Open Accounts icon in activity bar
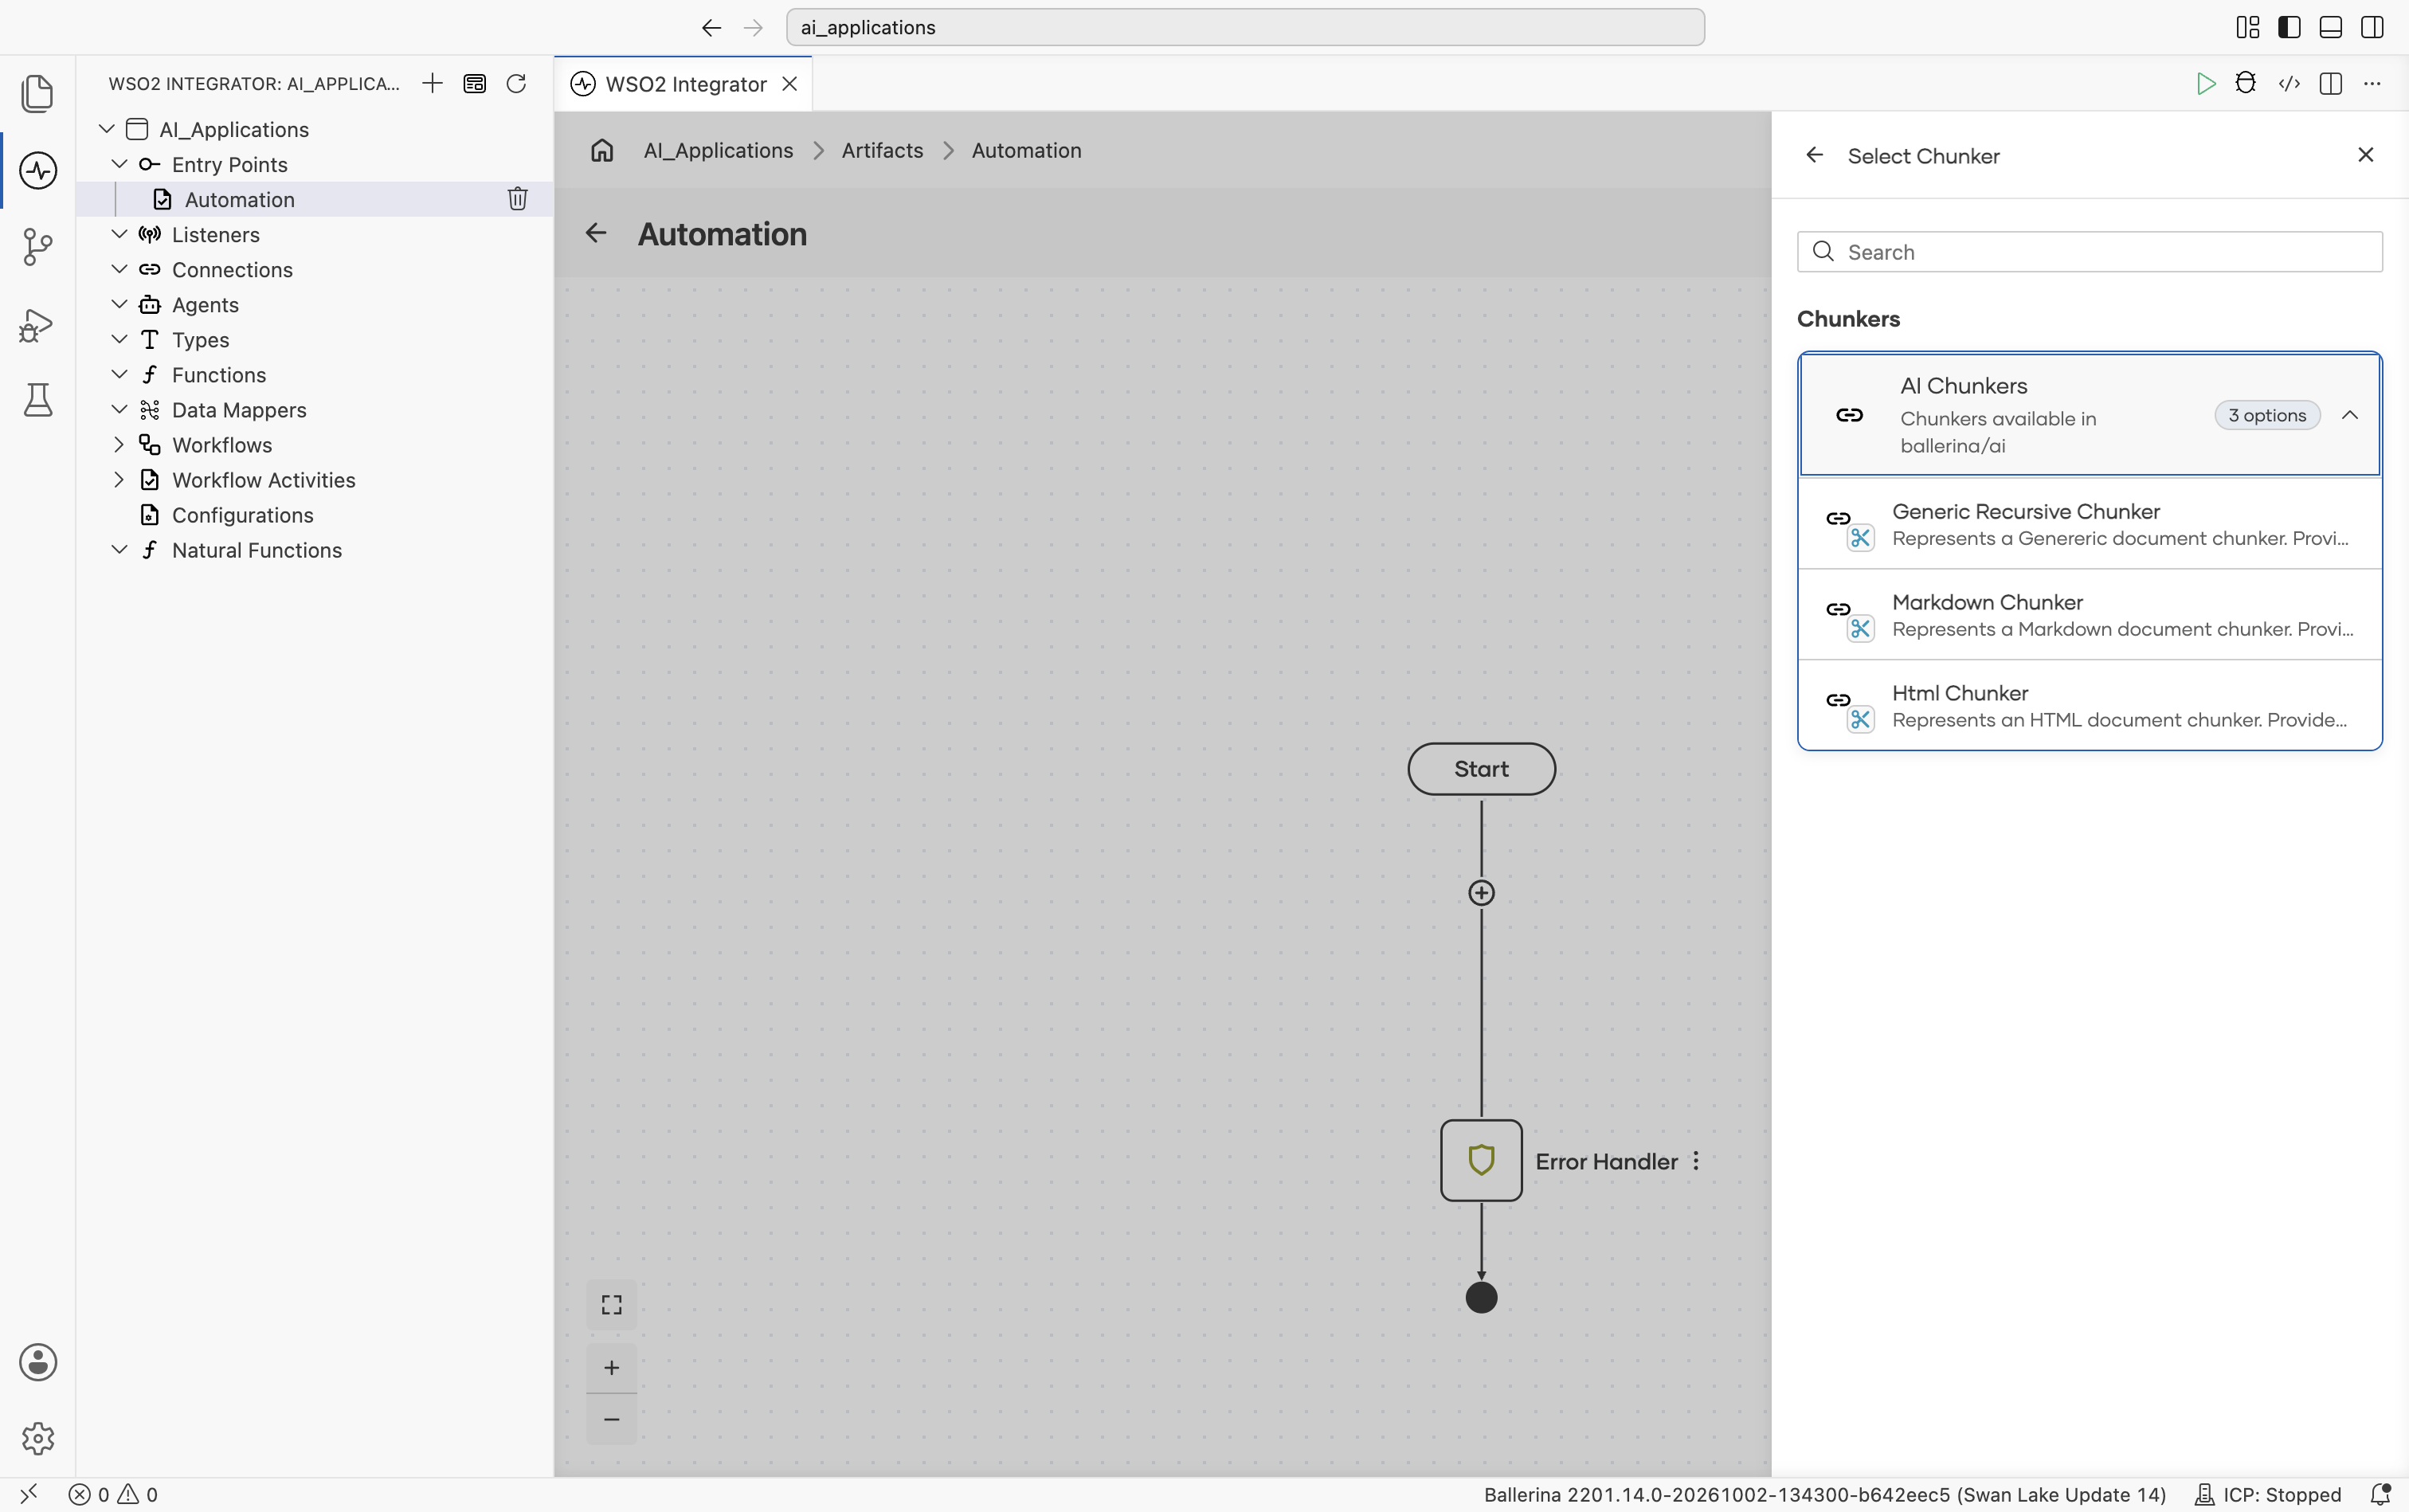 point(38,1362)
